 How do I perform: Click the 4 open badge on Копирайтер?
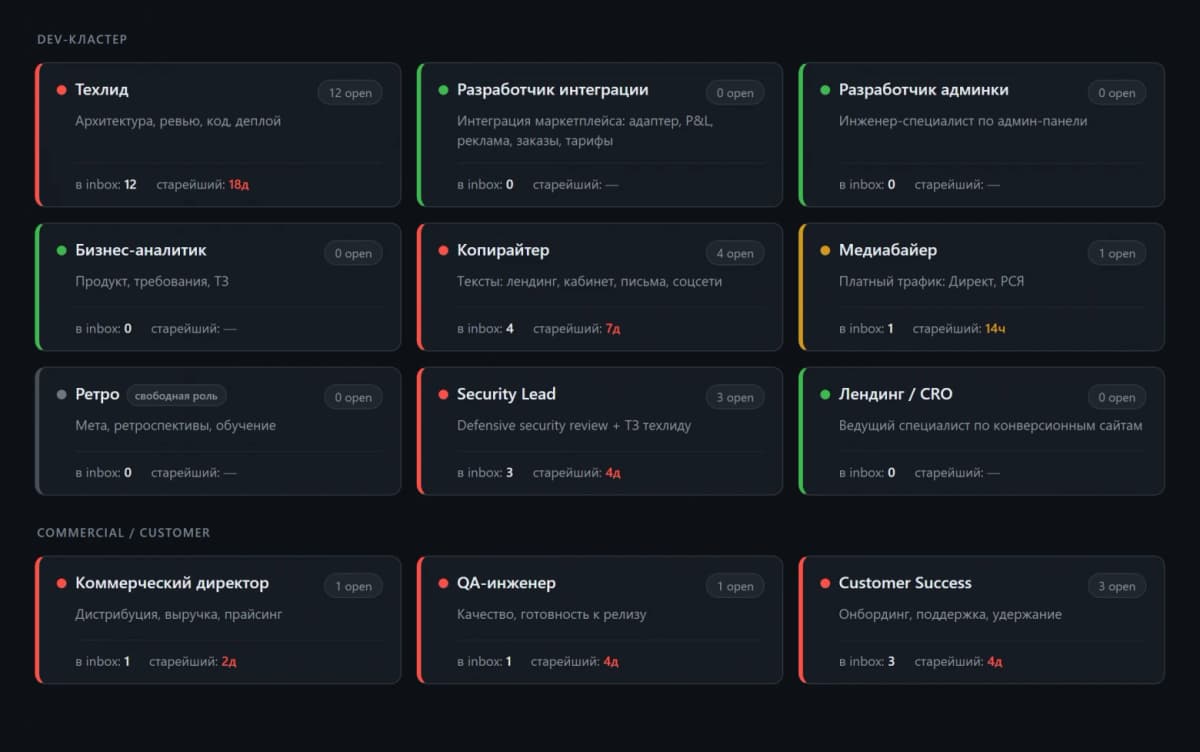(x=735, y=253)
